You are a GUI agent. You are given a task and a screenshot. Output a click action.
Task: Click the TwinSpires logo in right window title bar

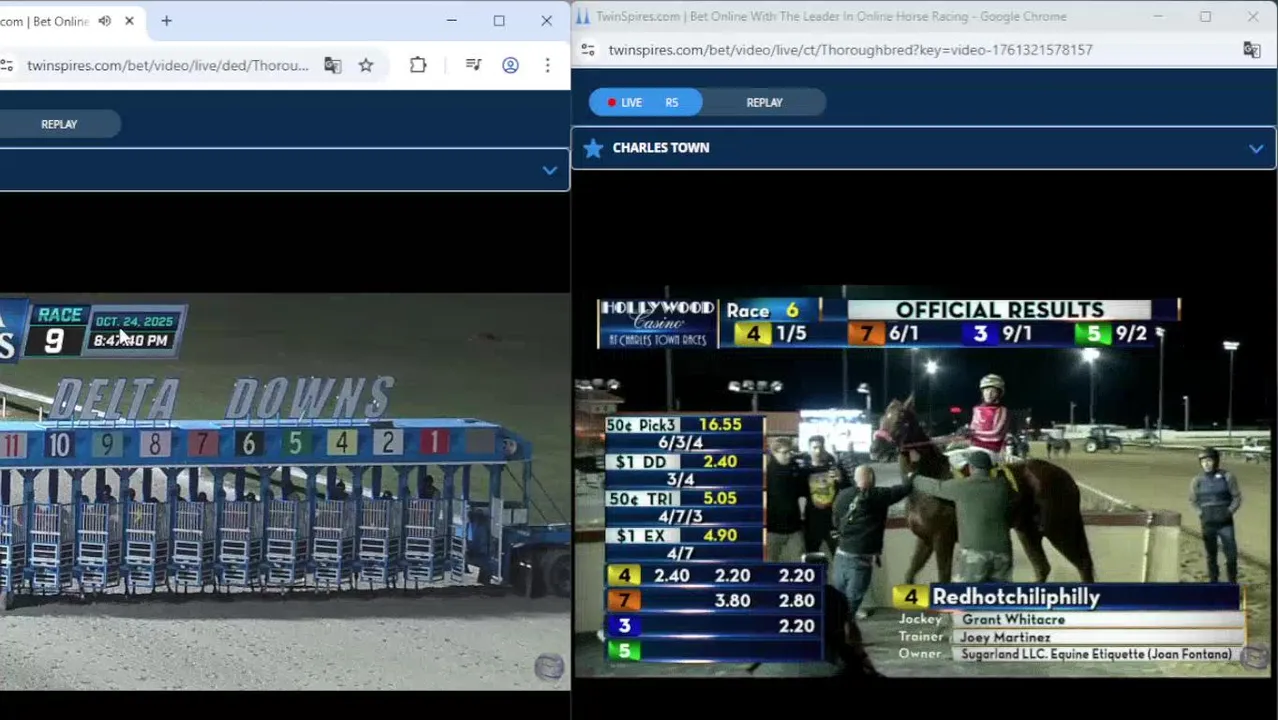[x=584, y=16]
